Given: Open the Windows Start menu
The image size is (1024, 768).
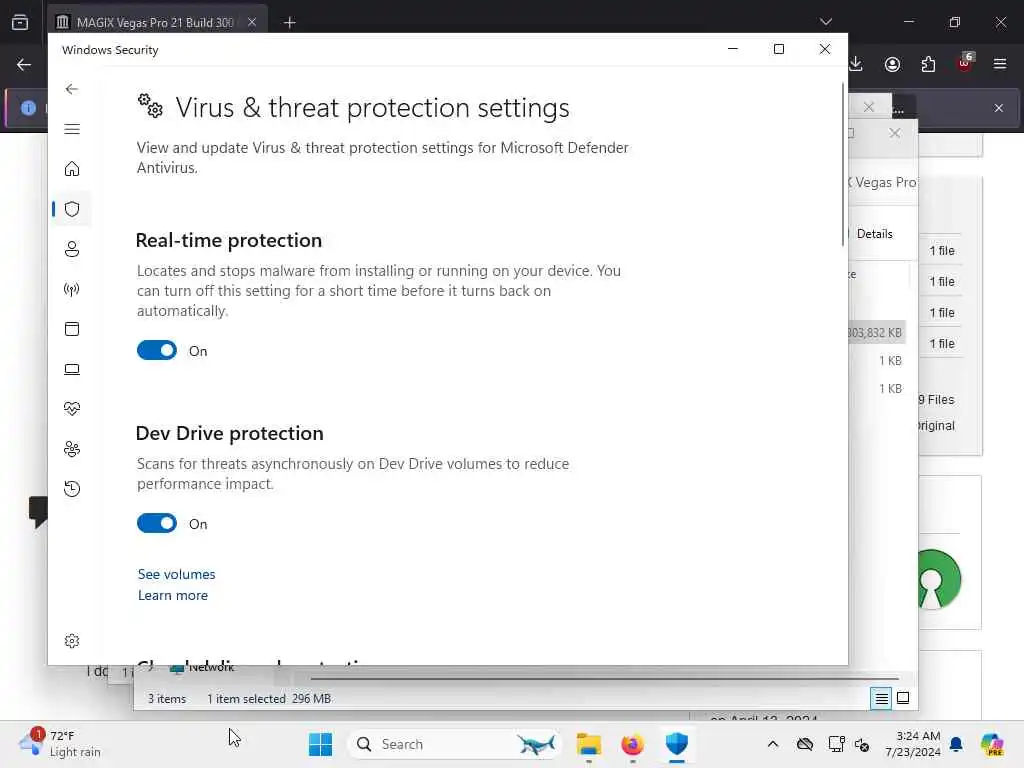Looking at the screenshot, I should (321, 744).
